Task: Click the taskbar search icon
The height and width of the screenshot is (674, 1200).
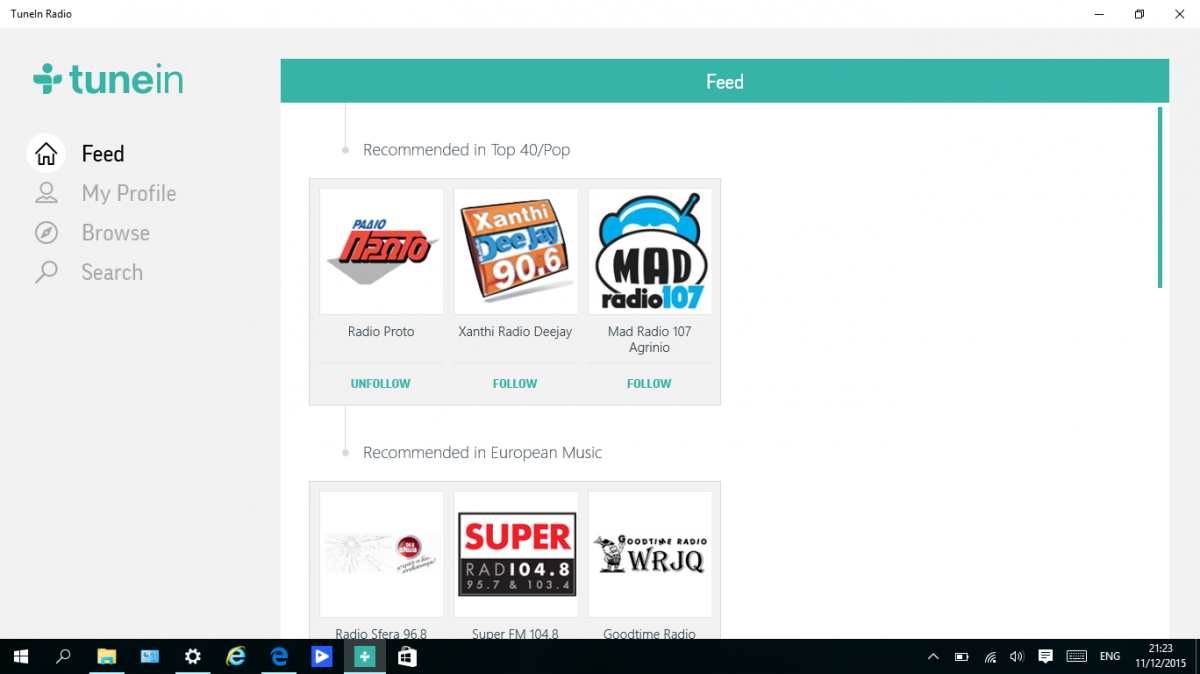Action: click(x=63, y=657)
